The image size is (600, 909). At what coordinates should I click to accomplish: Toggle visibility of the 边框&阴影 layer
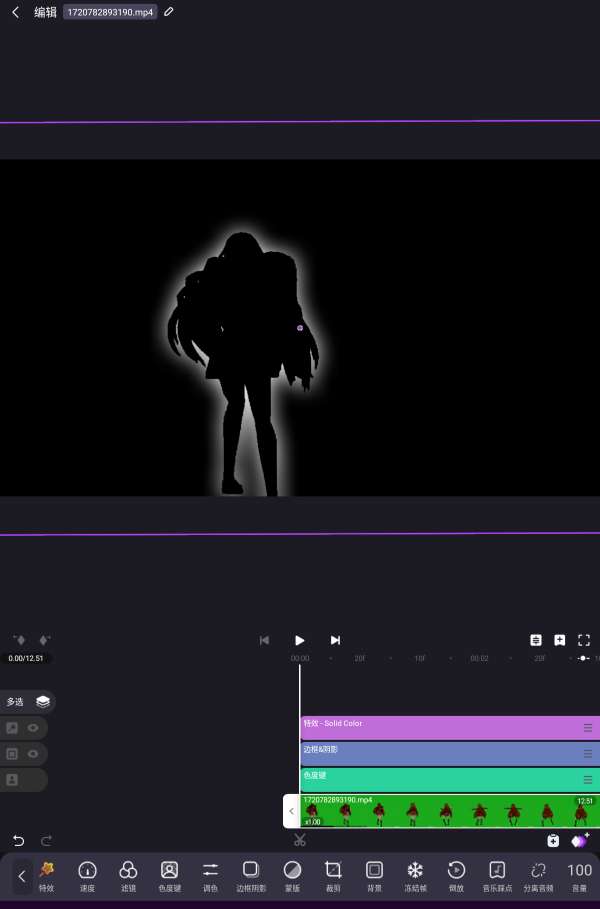coord(33,754)
